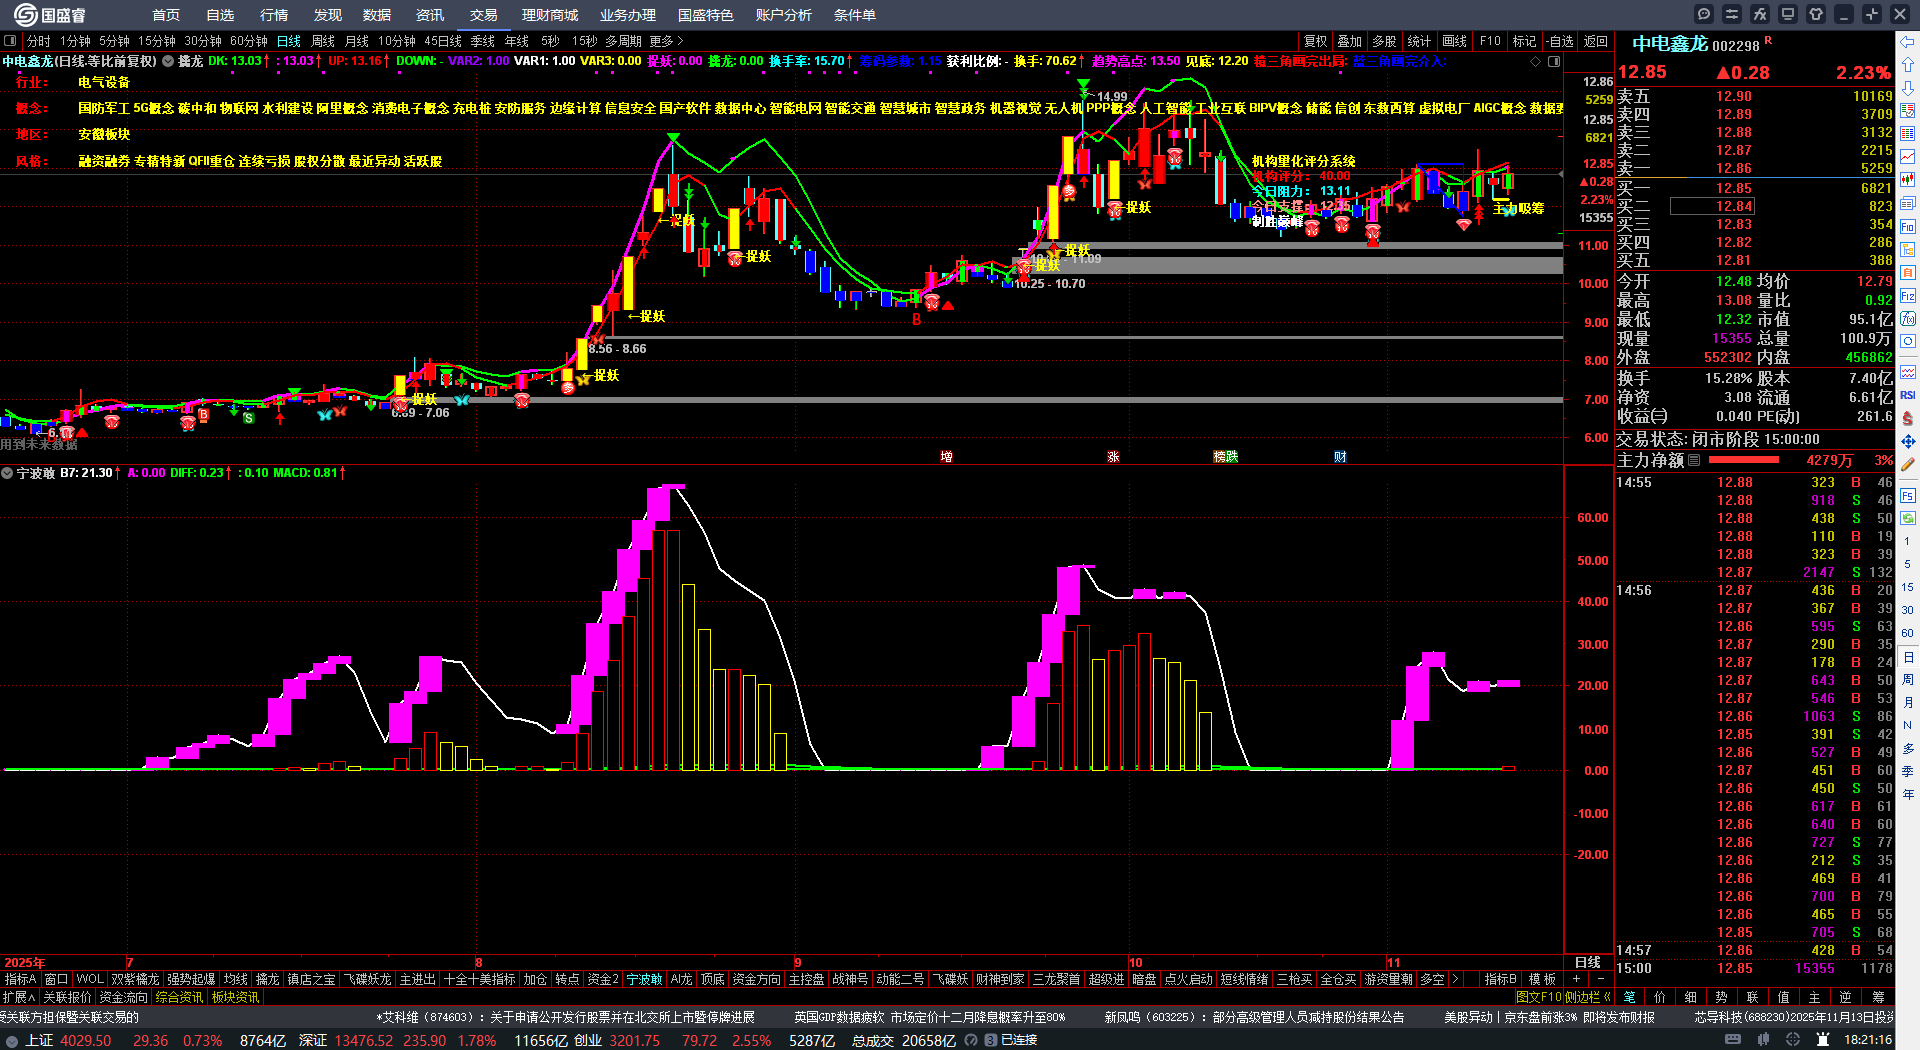Open the message chat bubble icon
This screenshot has width=1920, height=1050.
(x=1704, y=14)
